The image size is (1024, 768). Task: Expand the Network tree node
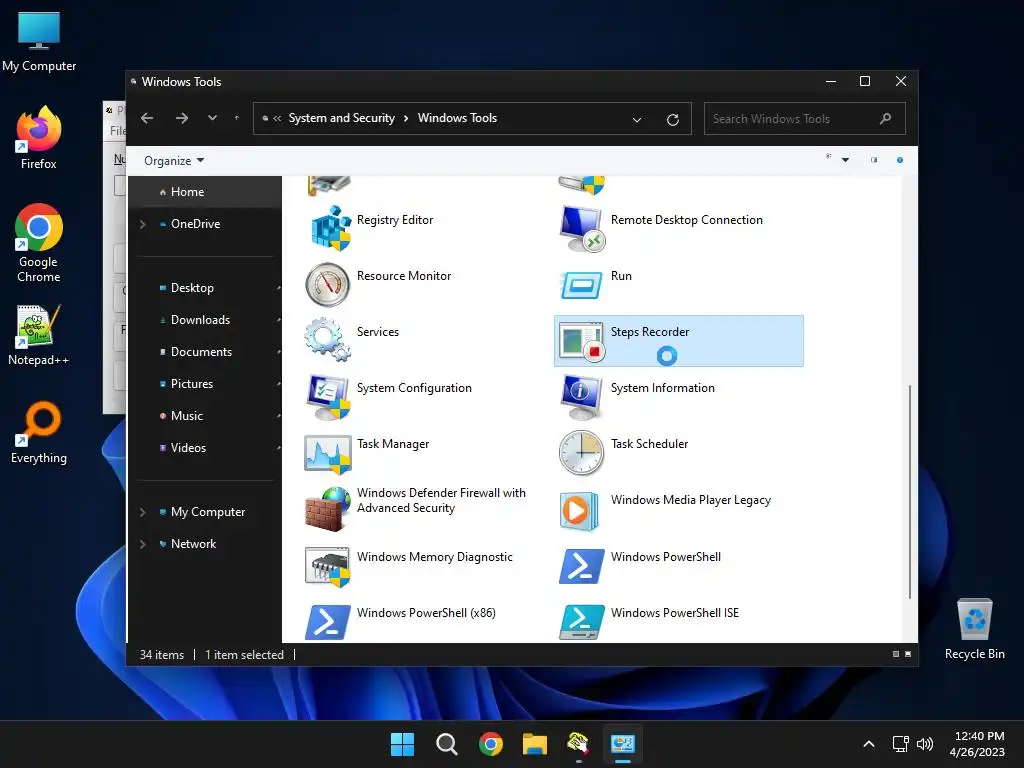tap(142, 544)
